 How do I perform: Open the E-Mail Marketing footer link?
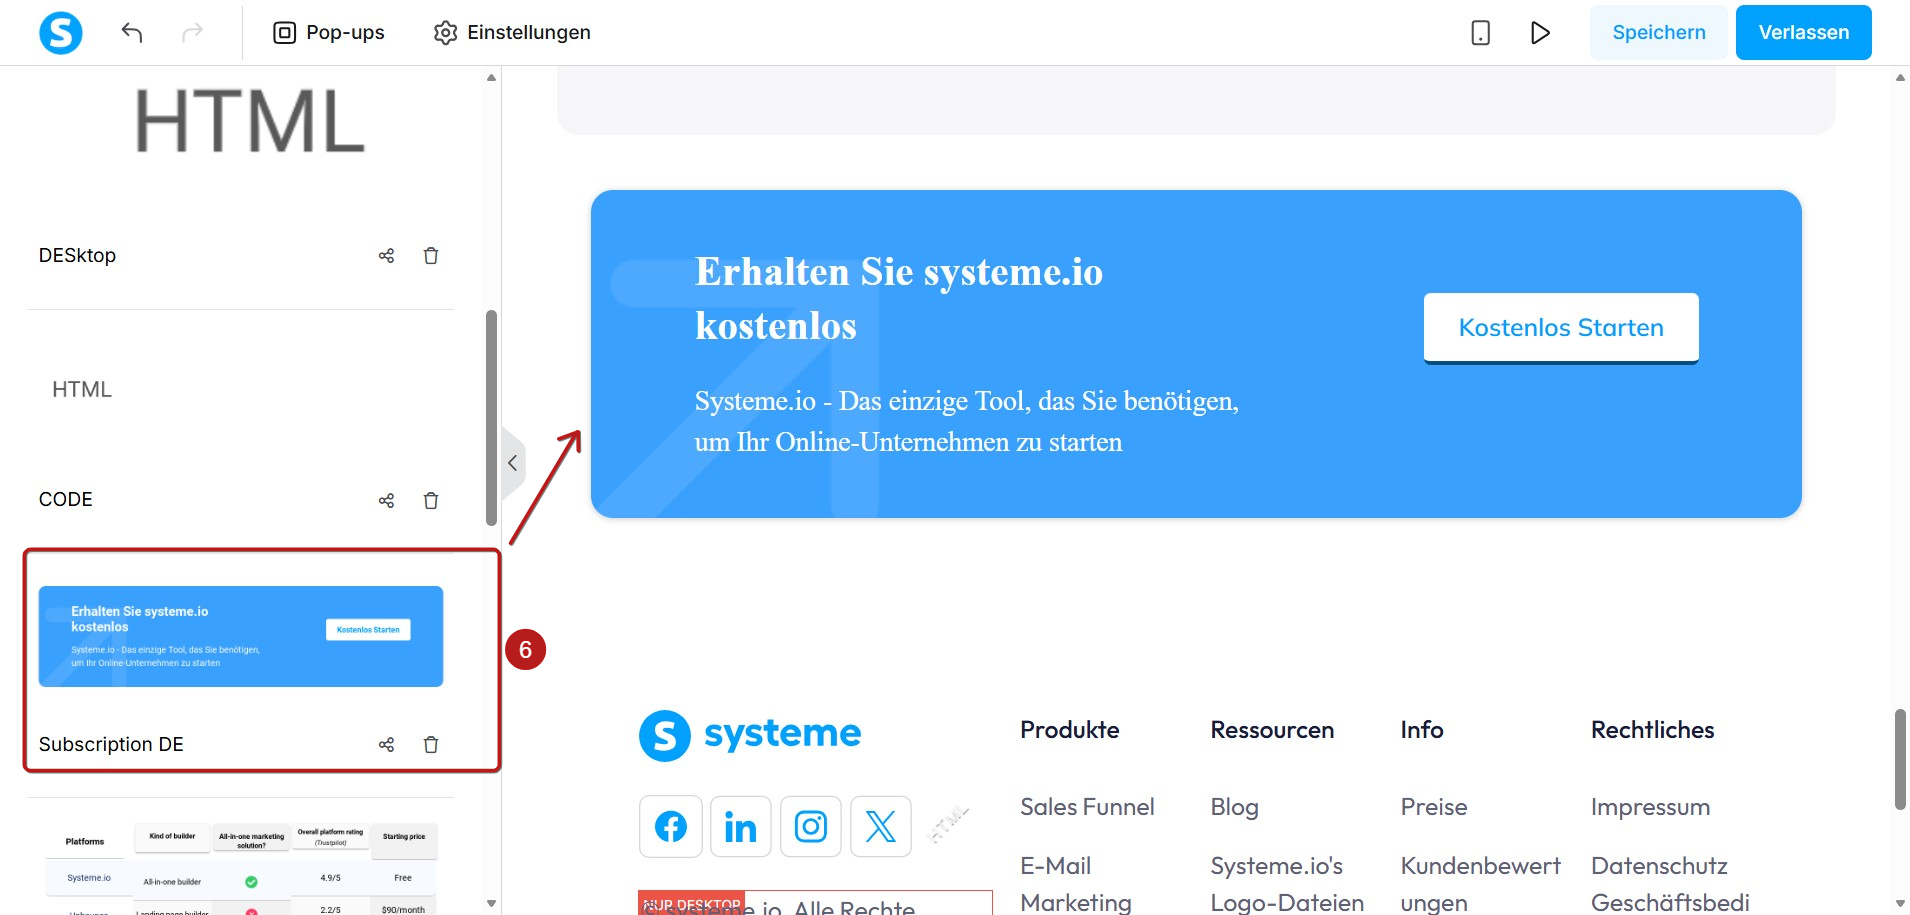coord(1076,884)
